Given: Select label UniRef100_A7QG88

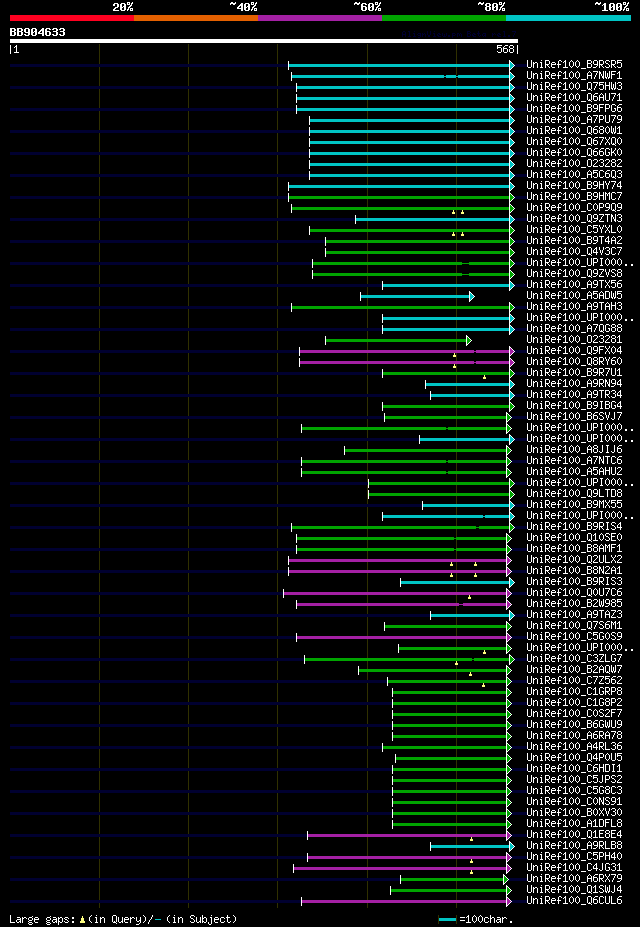Looking at the screenshot, I should click(x=574, y=329).
